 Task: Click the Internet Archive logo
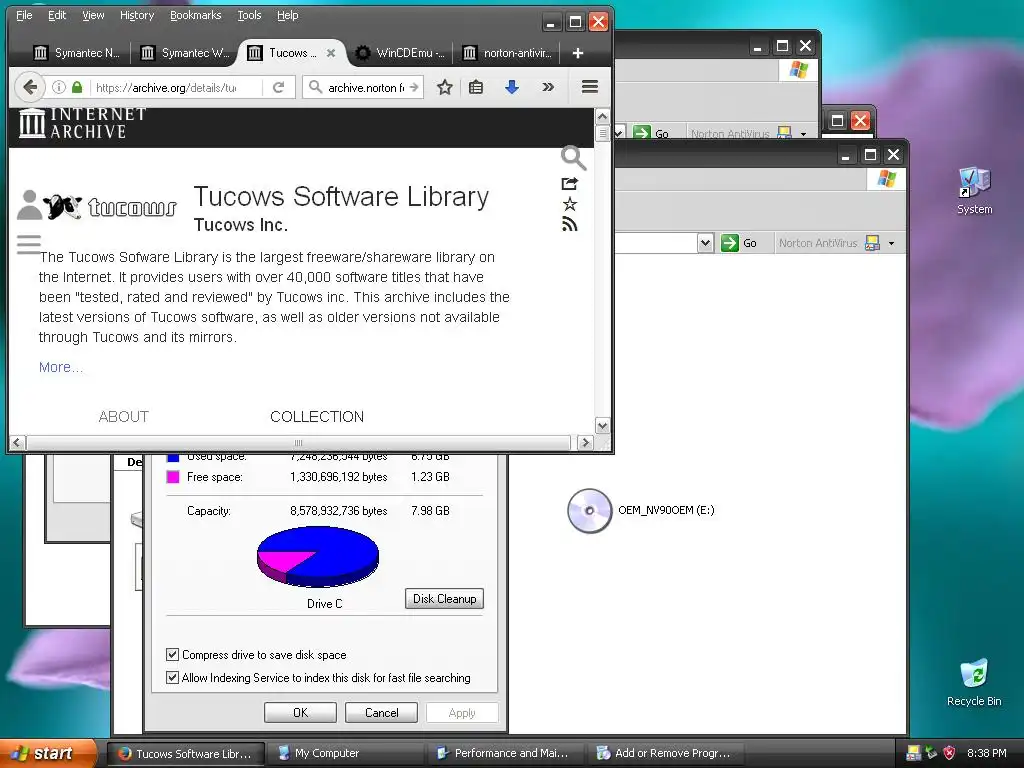pos(82,123)
